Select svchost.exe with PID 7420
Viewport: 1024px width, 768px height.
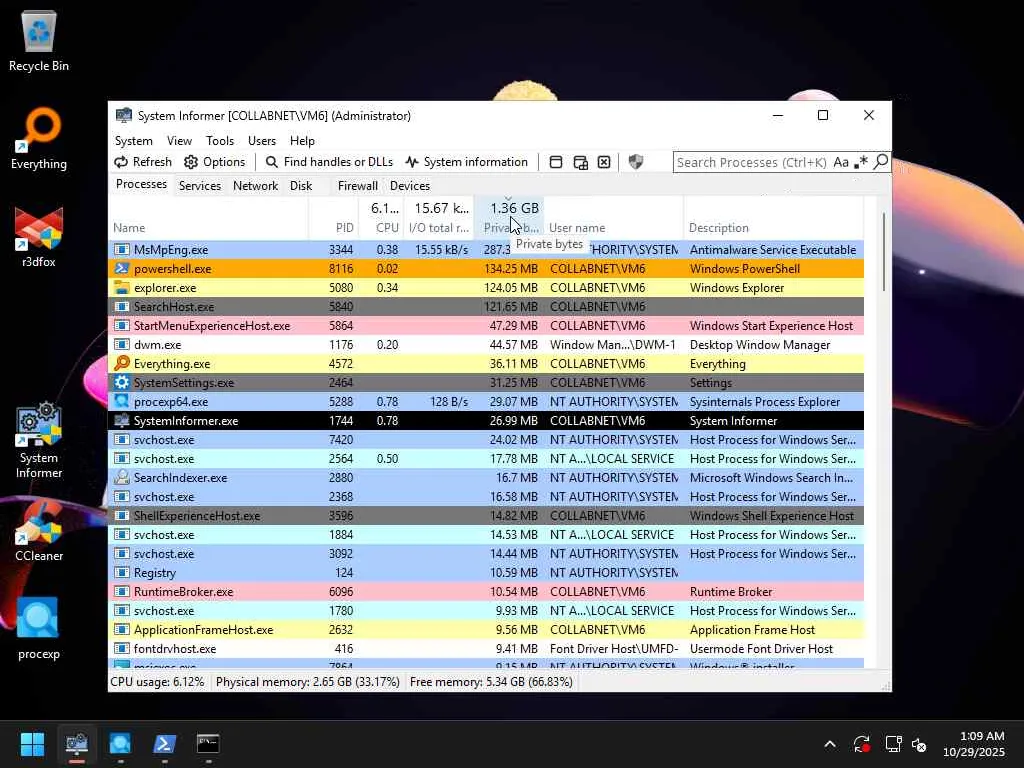coord(486,440)
